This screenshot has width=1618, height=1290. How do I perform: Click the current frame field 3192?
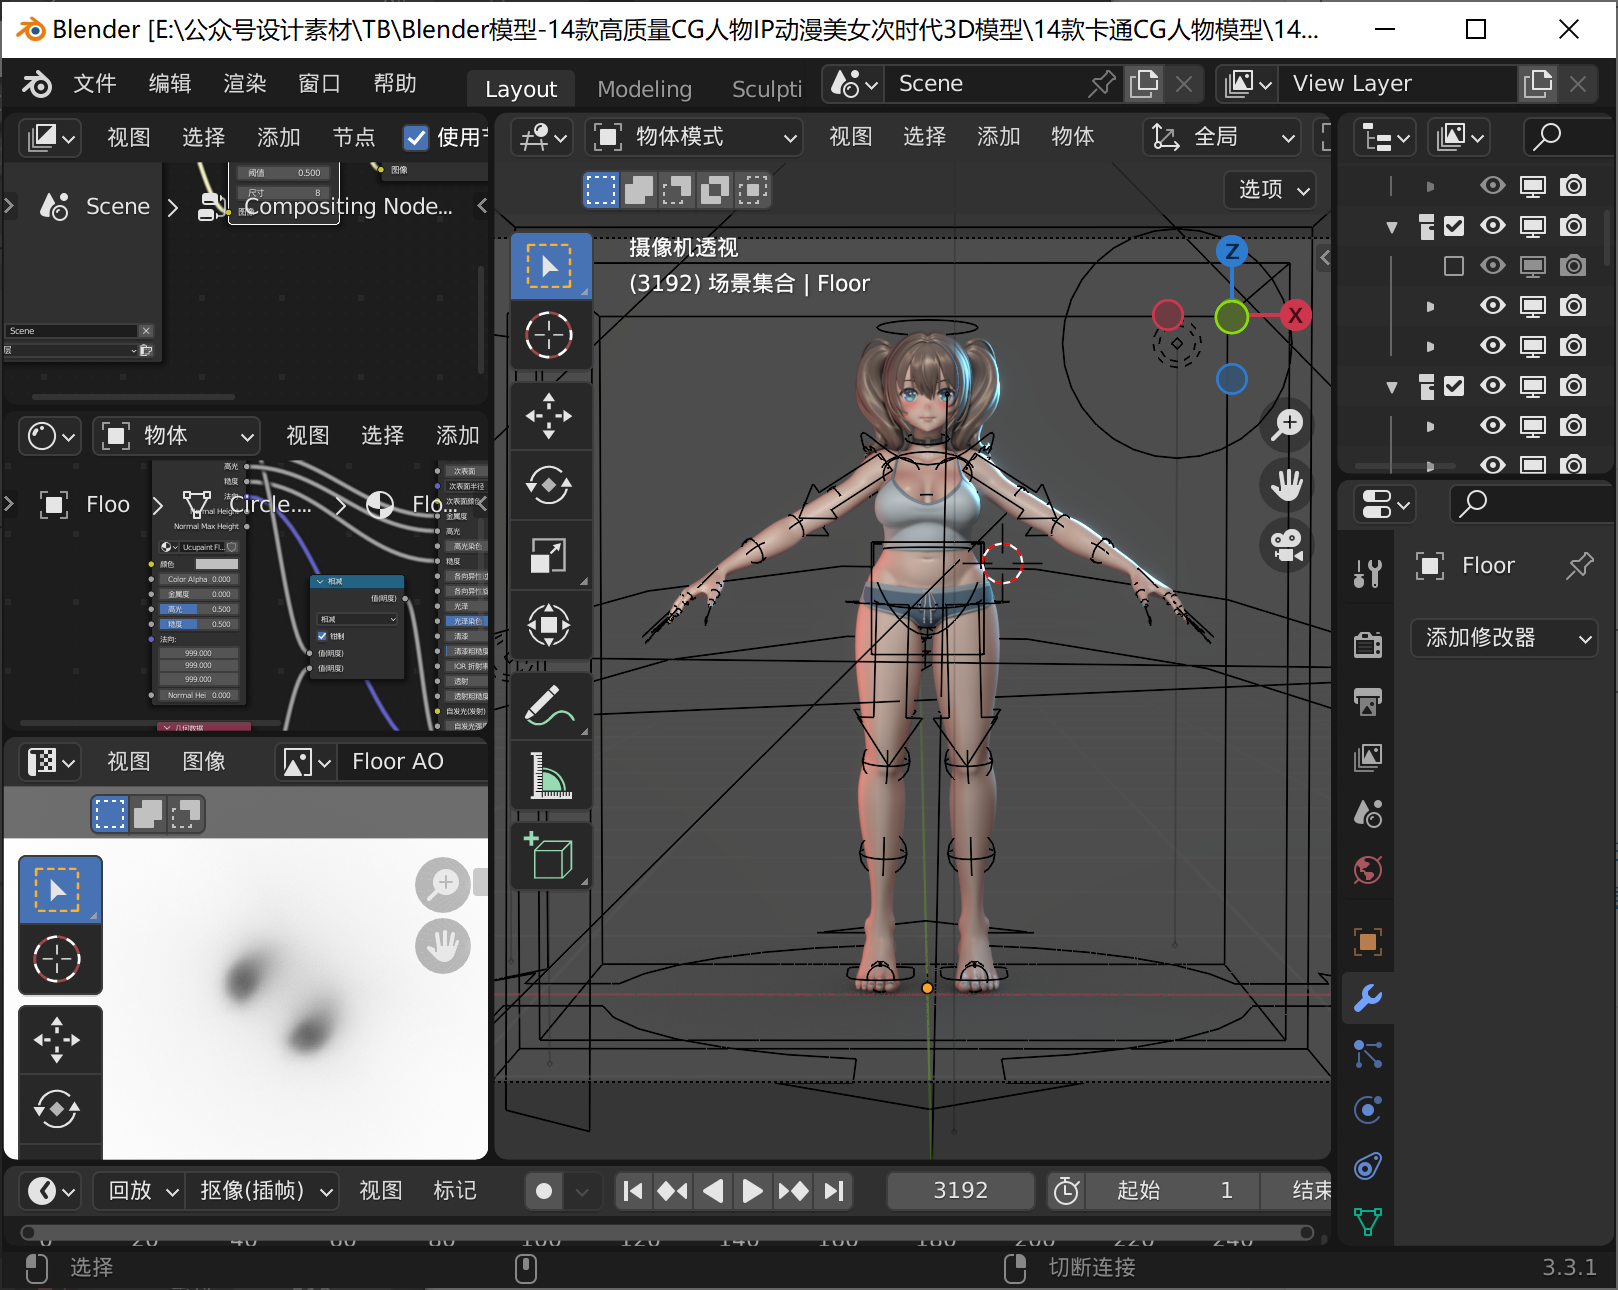(961, 1191)
